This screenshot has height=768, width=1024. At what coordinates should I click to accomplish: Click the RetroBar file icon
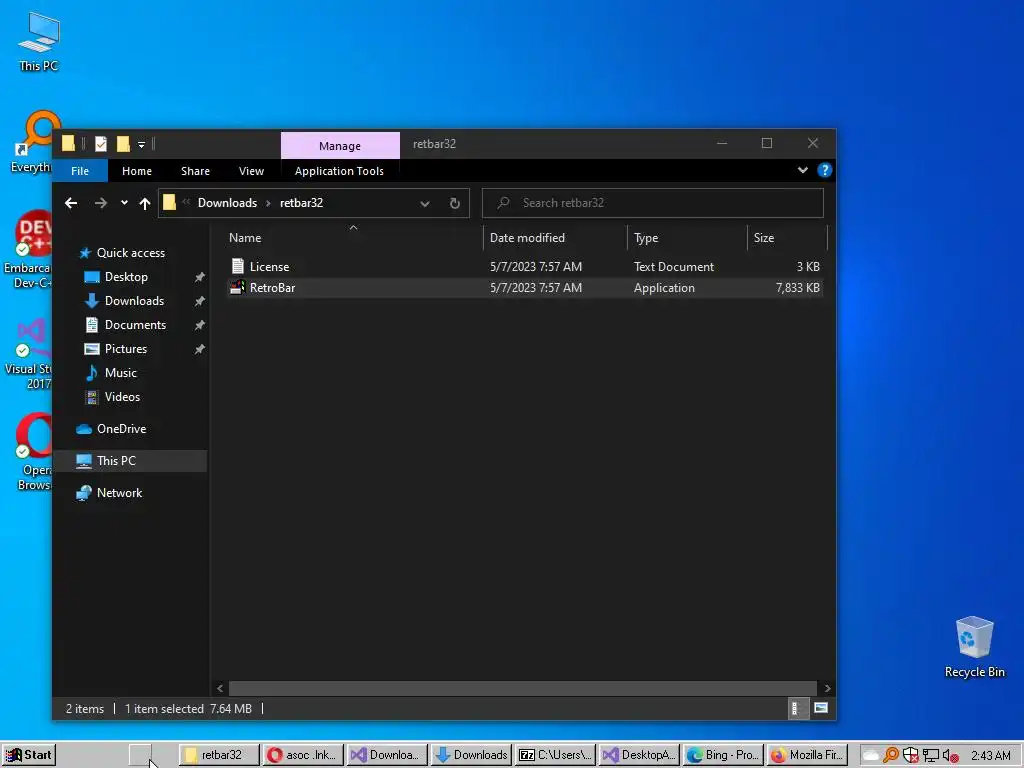pos(238,288)
